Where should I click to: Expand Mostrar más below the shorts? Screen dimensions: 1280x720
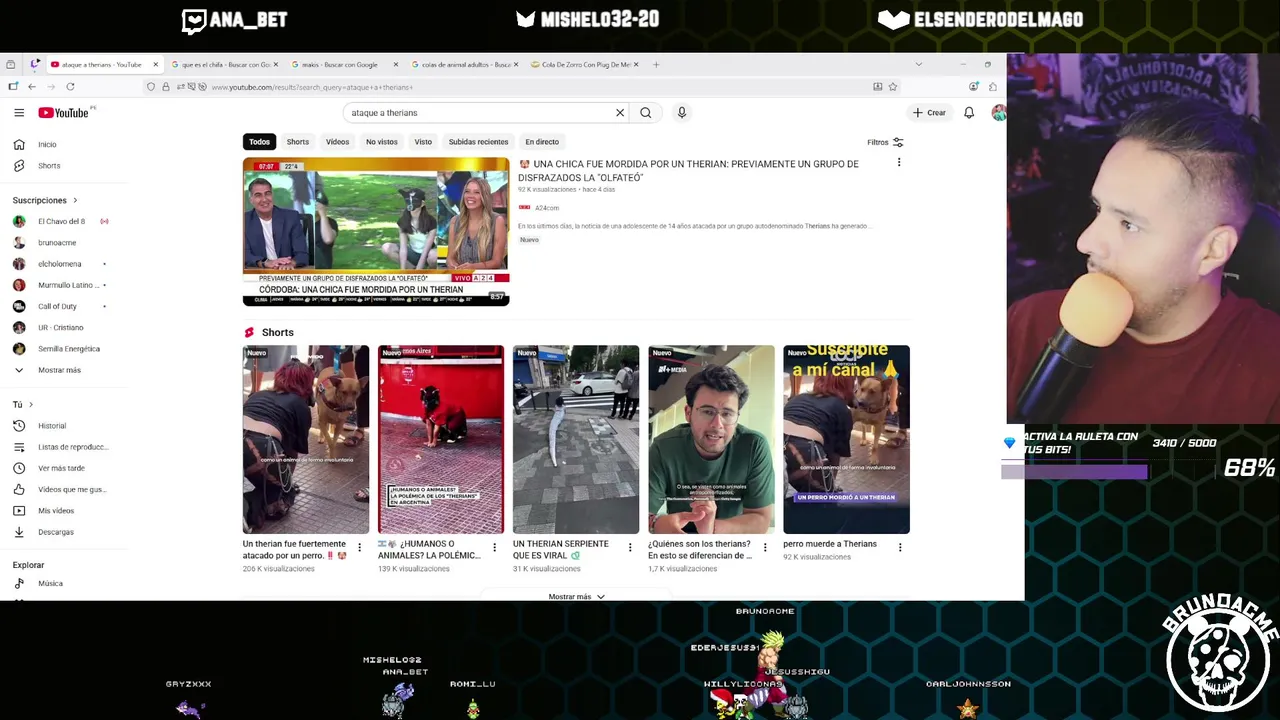click(576, 597)
